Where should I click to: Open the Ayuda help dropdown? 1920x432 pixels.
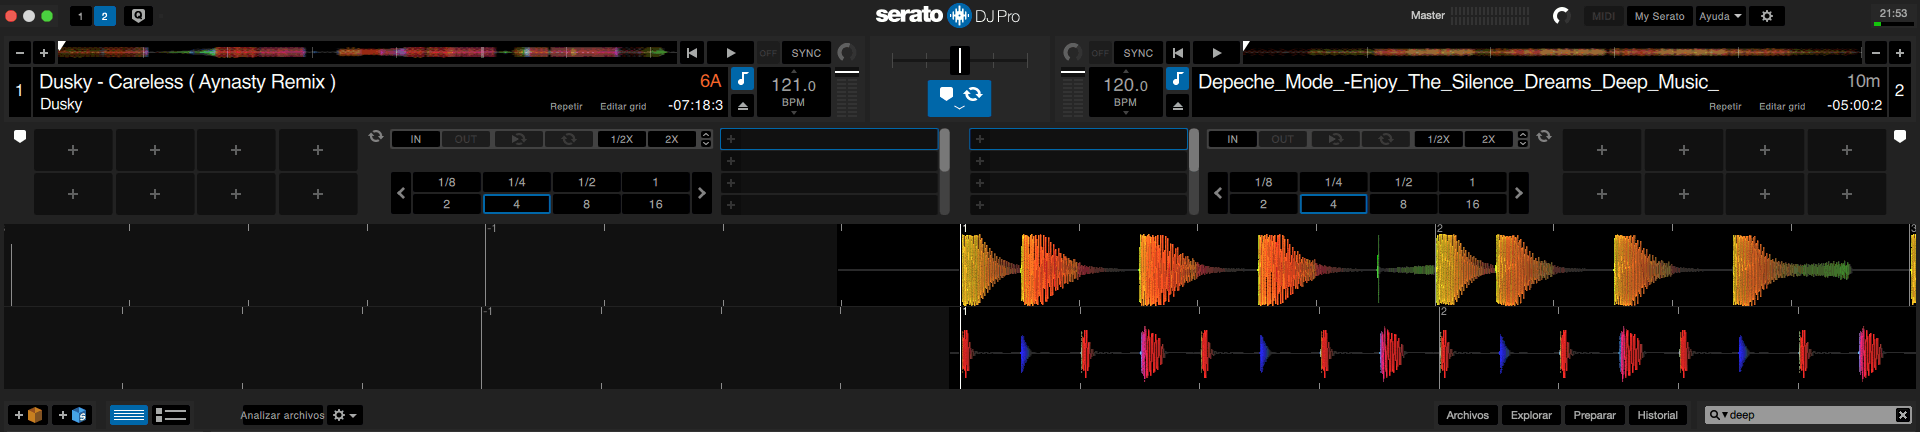(1720, 16)
